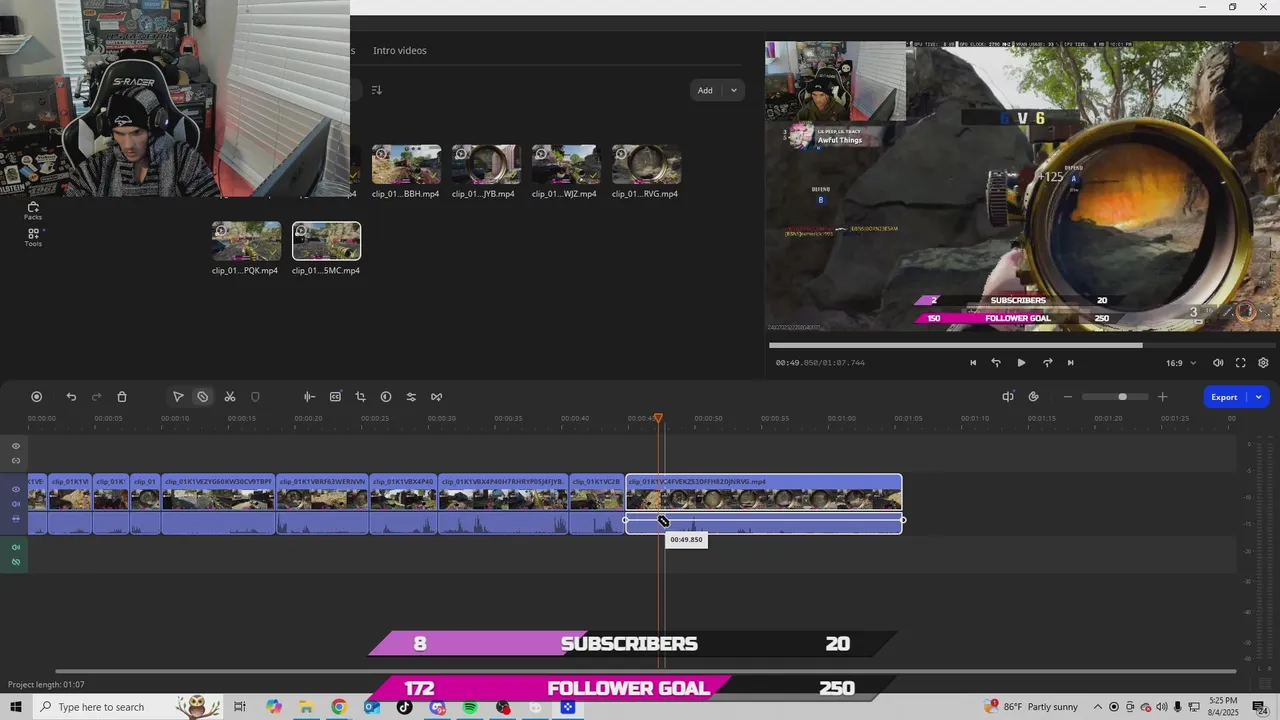Toggle main track bottom link icon
This screenshot has width=1280, height=720.
tap(16, 518)
